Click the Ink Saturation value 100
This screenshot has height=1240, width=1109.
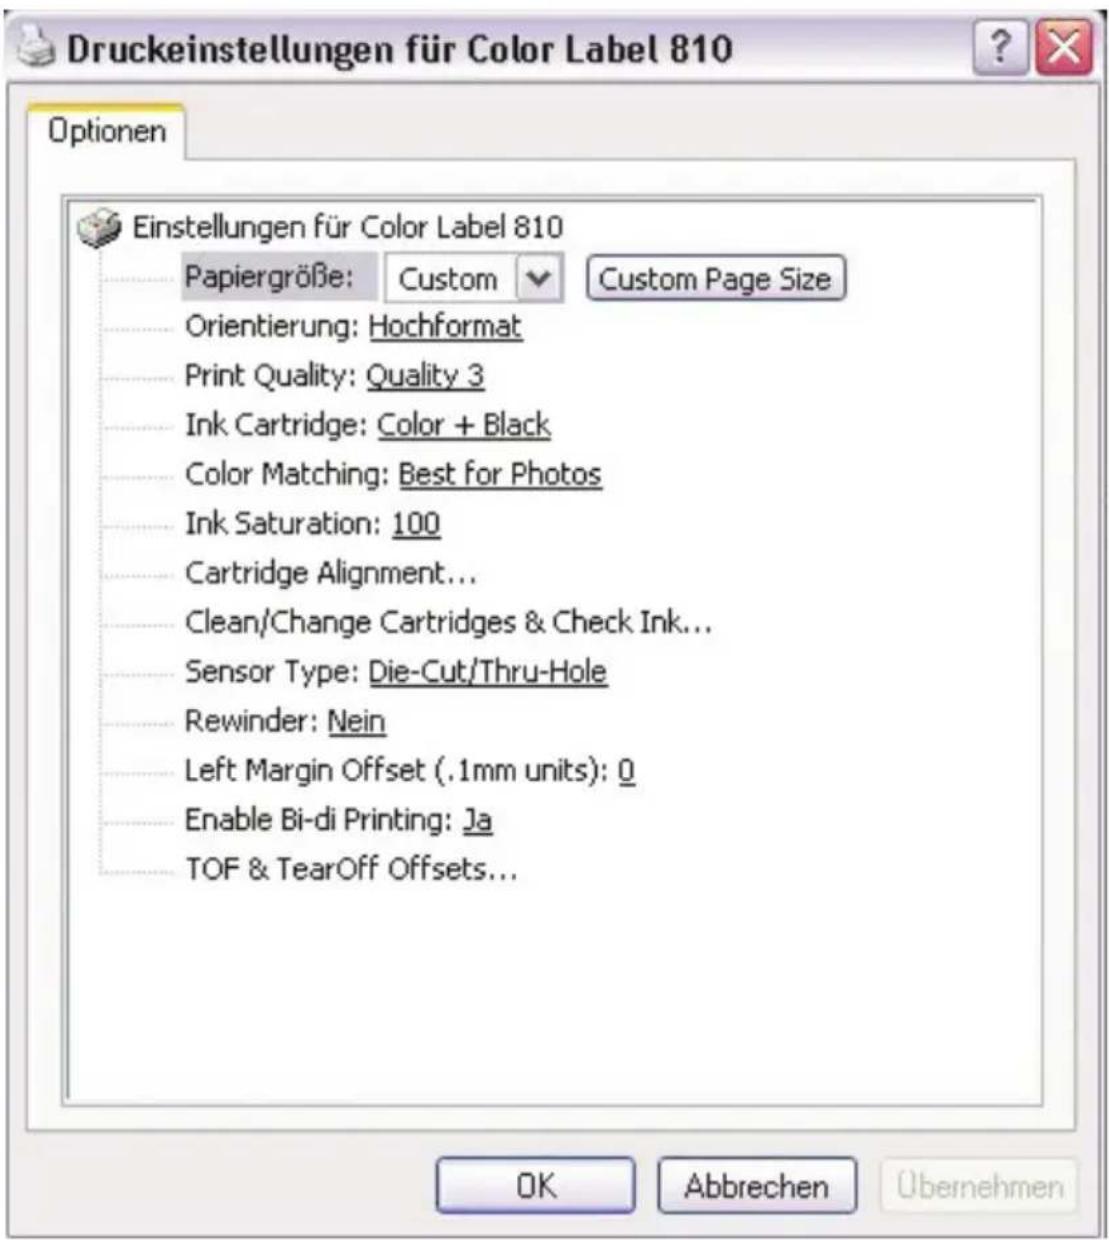(416, 523)
